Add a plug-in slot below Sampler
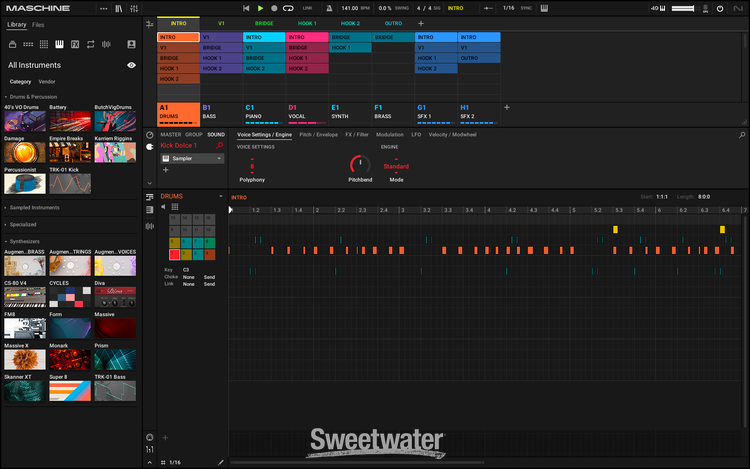 coord(166,170)
